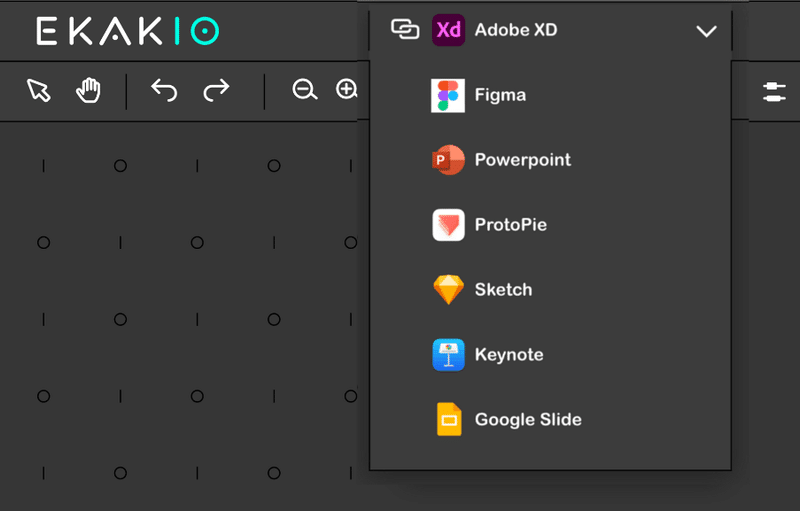800x511 pixels.
Task: Pick Google Slide option
Action: [550, 419]
